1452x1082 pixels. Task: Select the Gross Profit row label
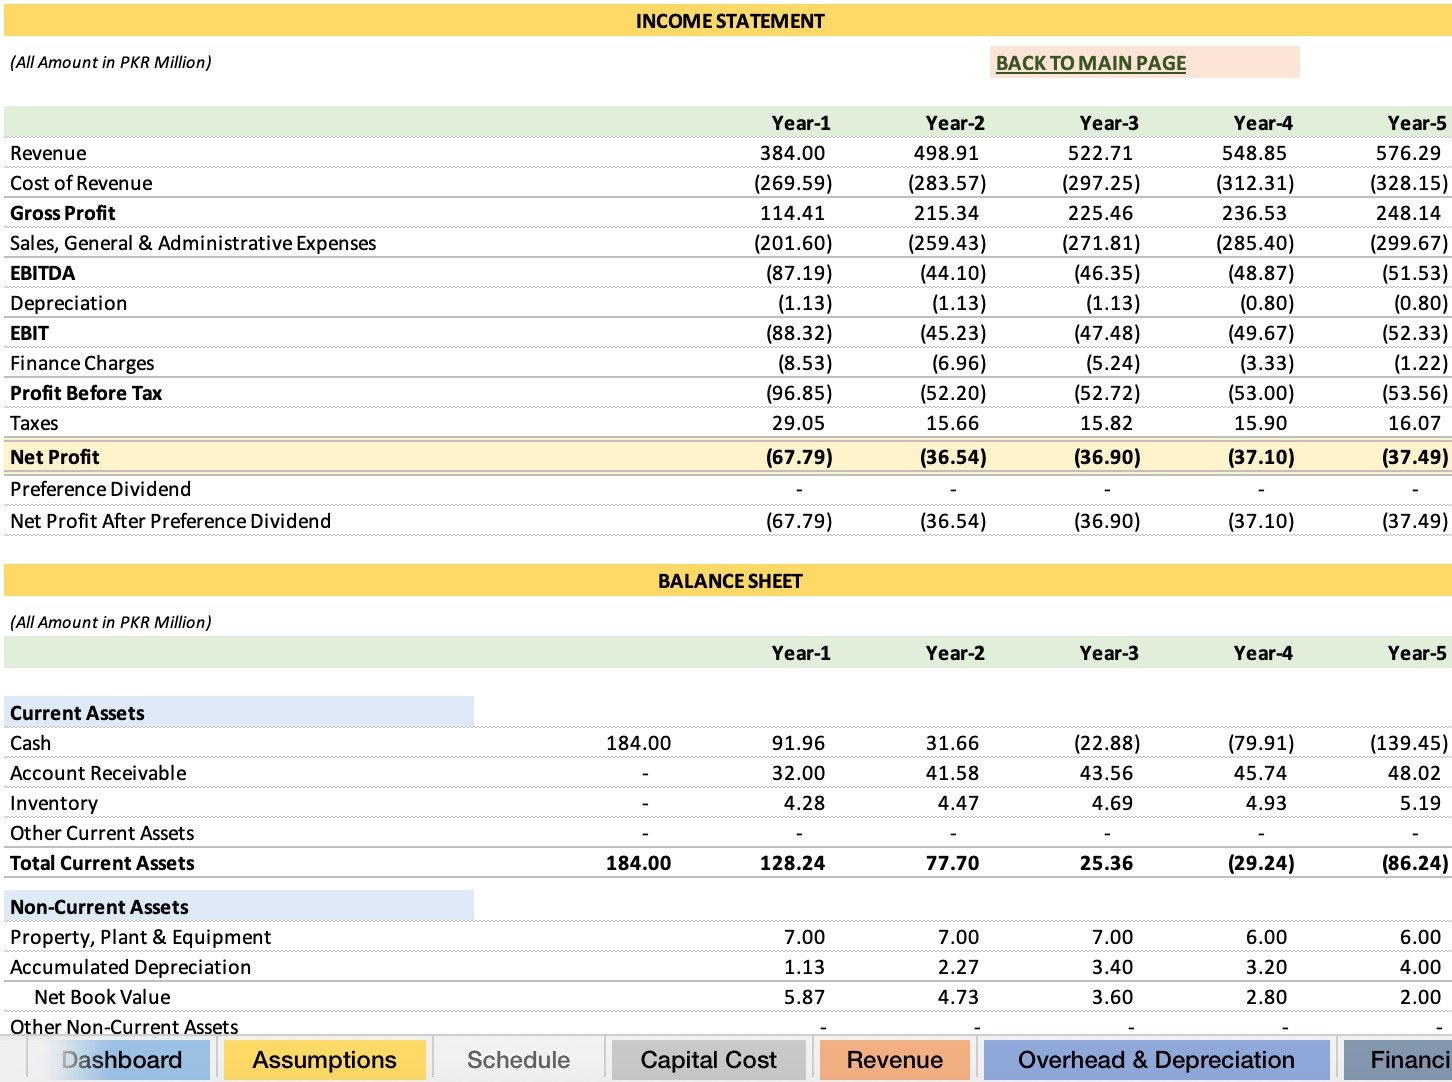[62, 213]
